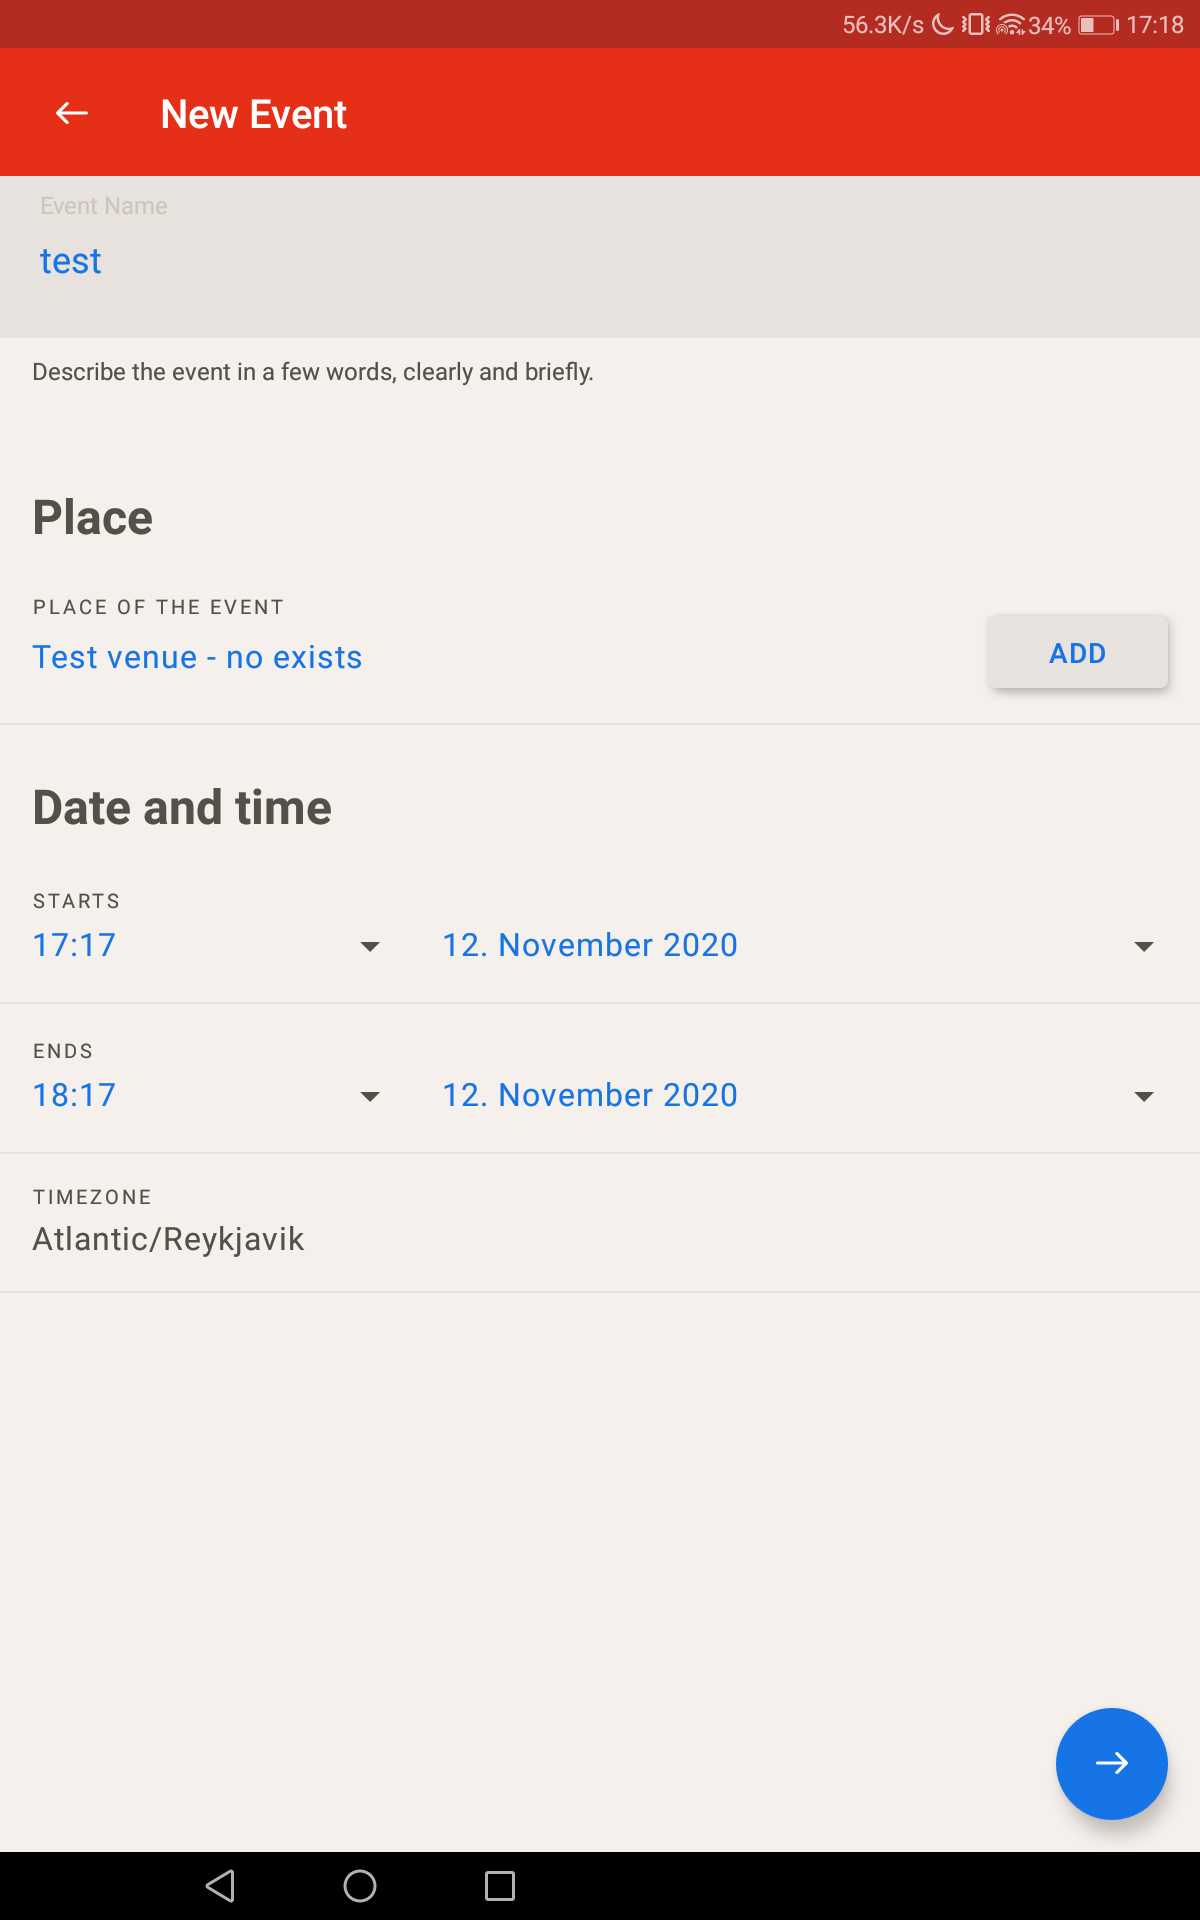Tap the 17:17 start time value

click(75, 945)
